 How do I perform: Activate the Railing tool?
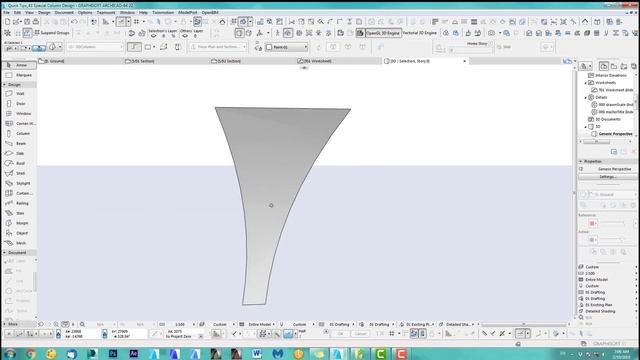(19, 203)
